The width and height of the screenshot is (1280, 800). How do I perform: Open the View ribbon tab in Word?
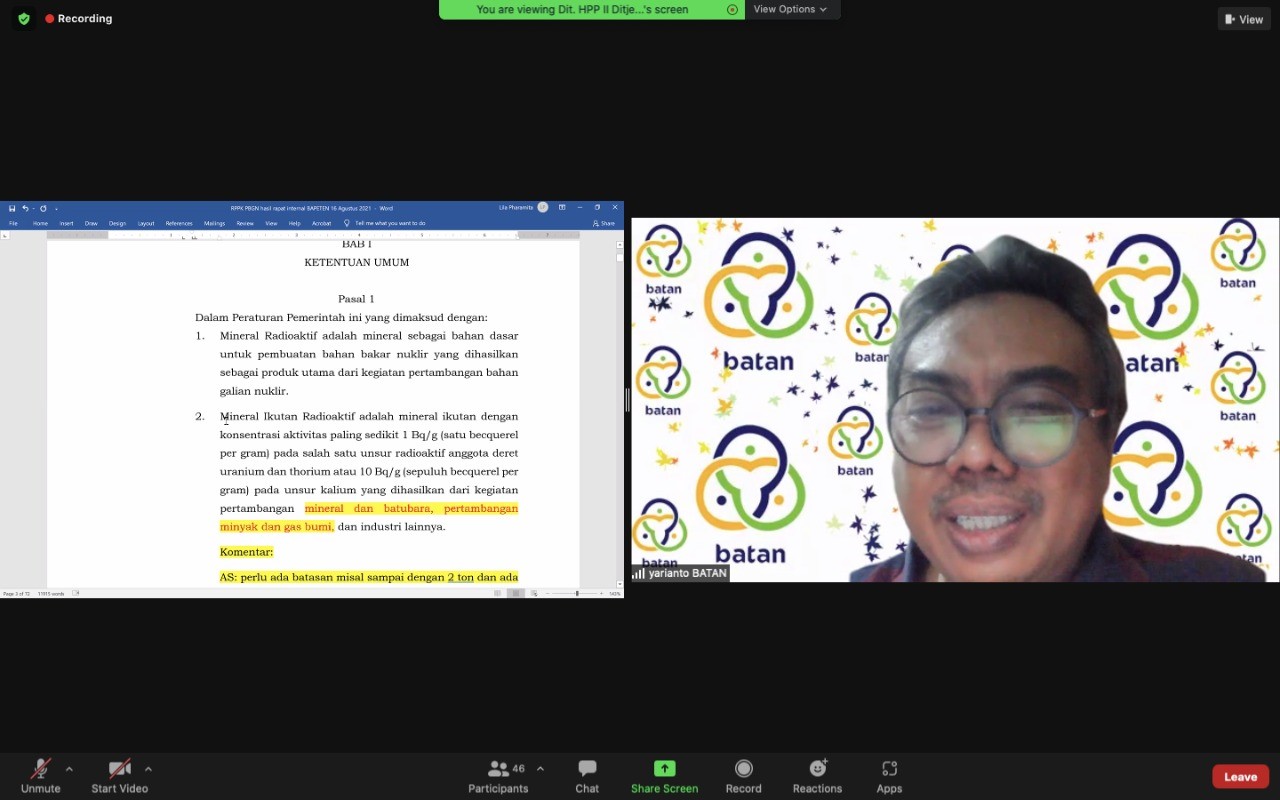271,223
